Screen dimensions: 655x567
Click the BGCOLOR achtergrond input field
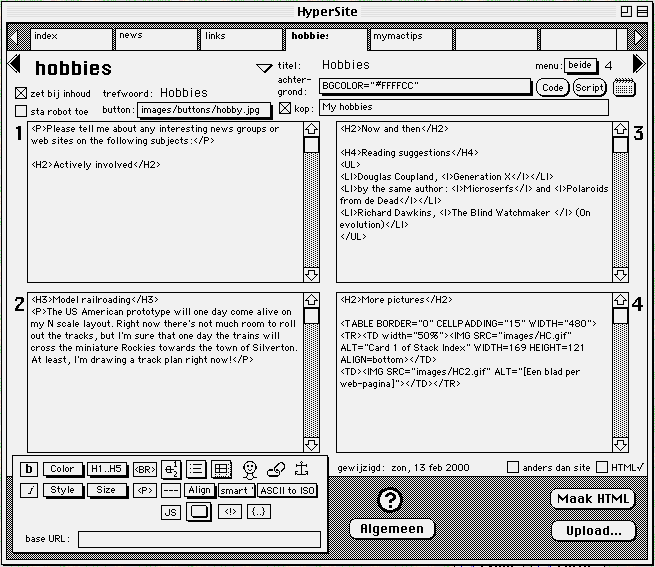coord(425,86)
